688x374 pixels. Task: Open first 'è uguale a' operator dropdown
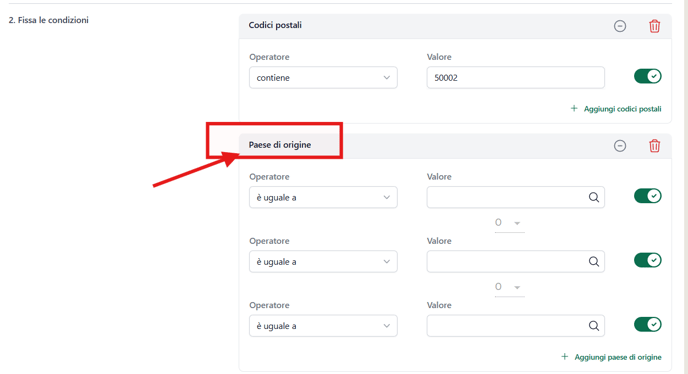click(x=323, y=198)
